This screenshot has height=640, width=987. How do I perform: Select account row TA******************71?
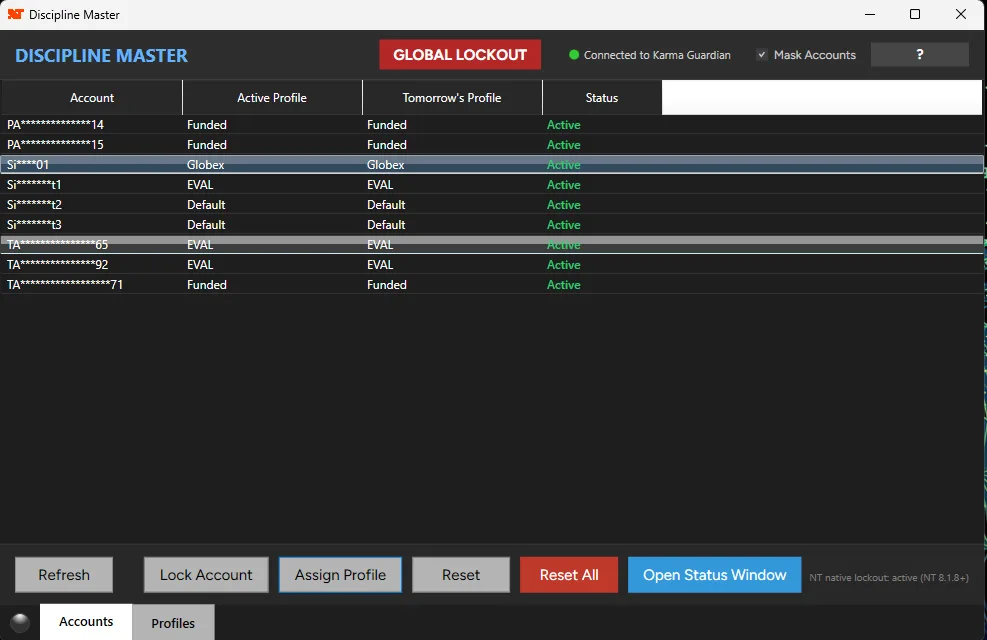click(x=492, y=285)
